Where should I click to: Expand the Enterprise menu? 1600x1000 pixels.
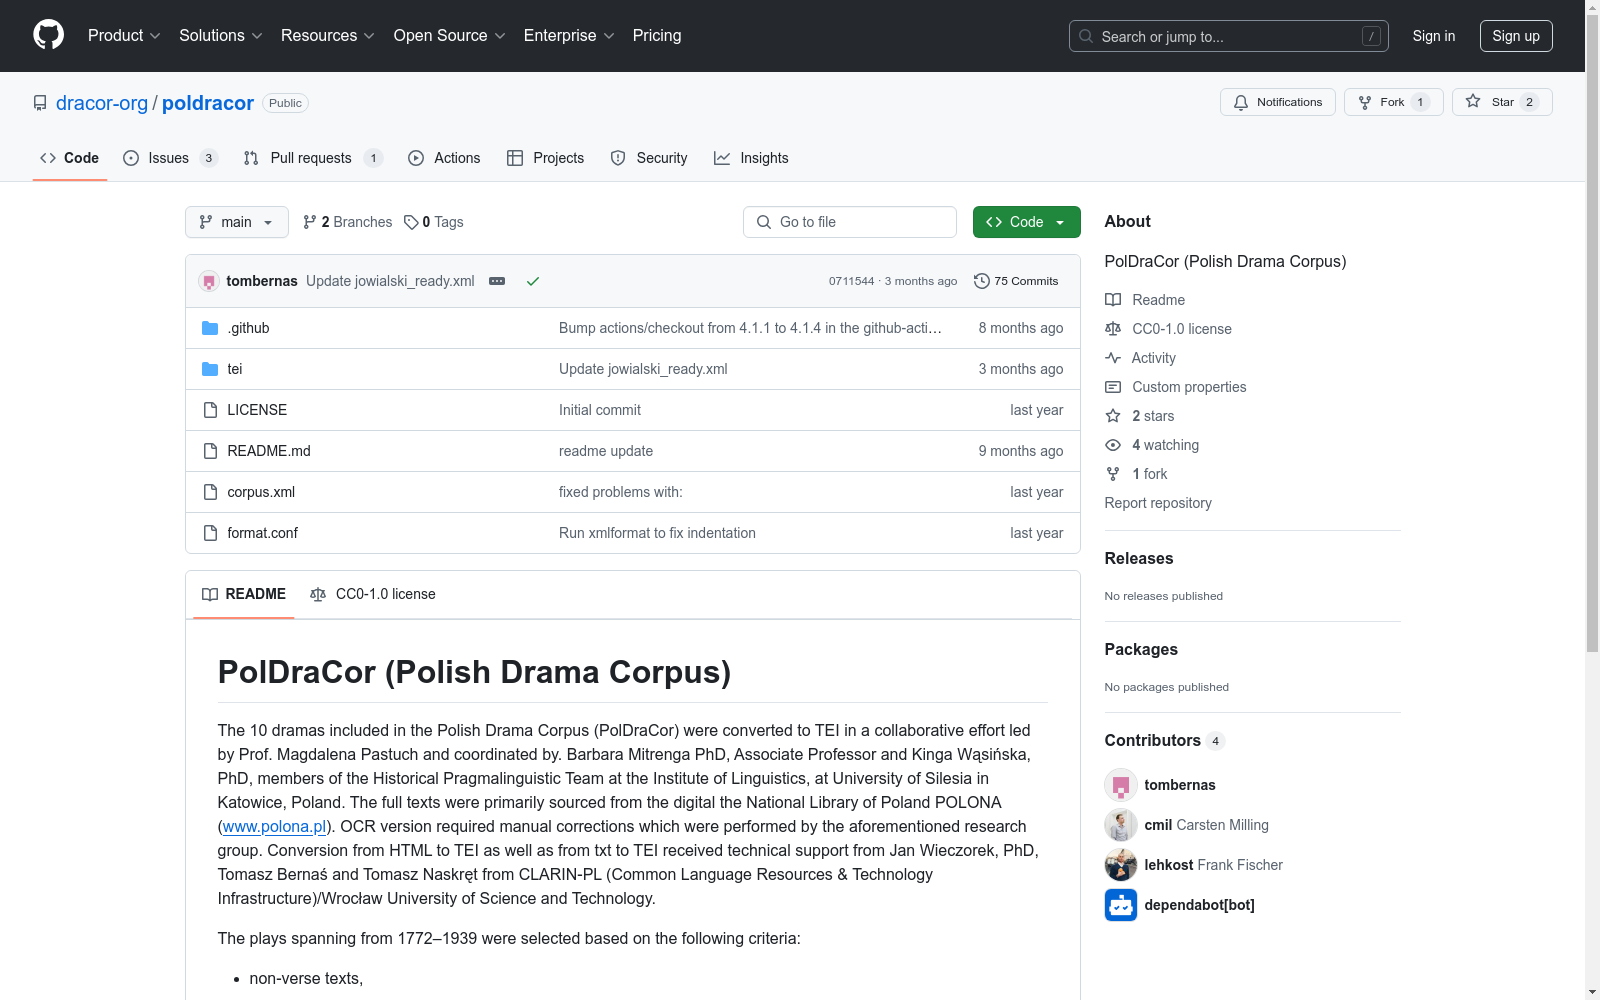point(569,35)
